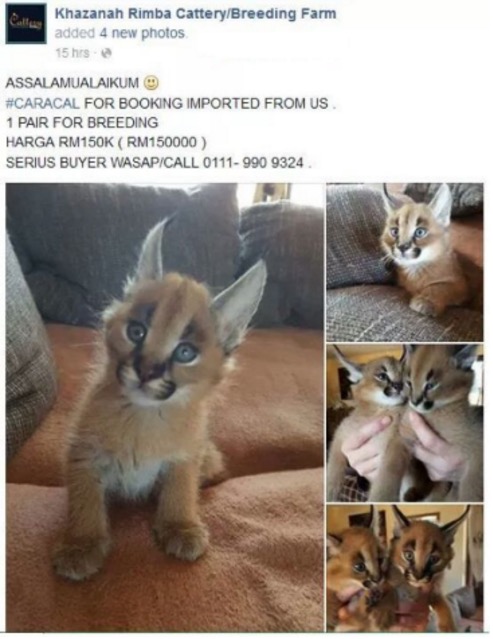Click the RM150K price text line
This screenshot has height=639, width=493.
(106, 142)
